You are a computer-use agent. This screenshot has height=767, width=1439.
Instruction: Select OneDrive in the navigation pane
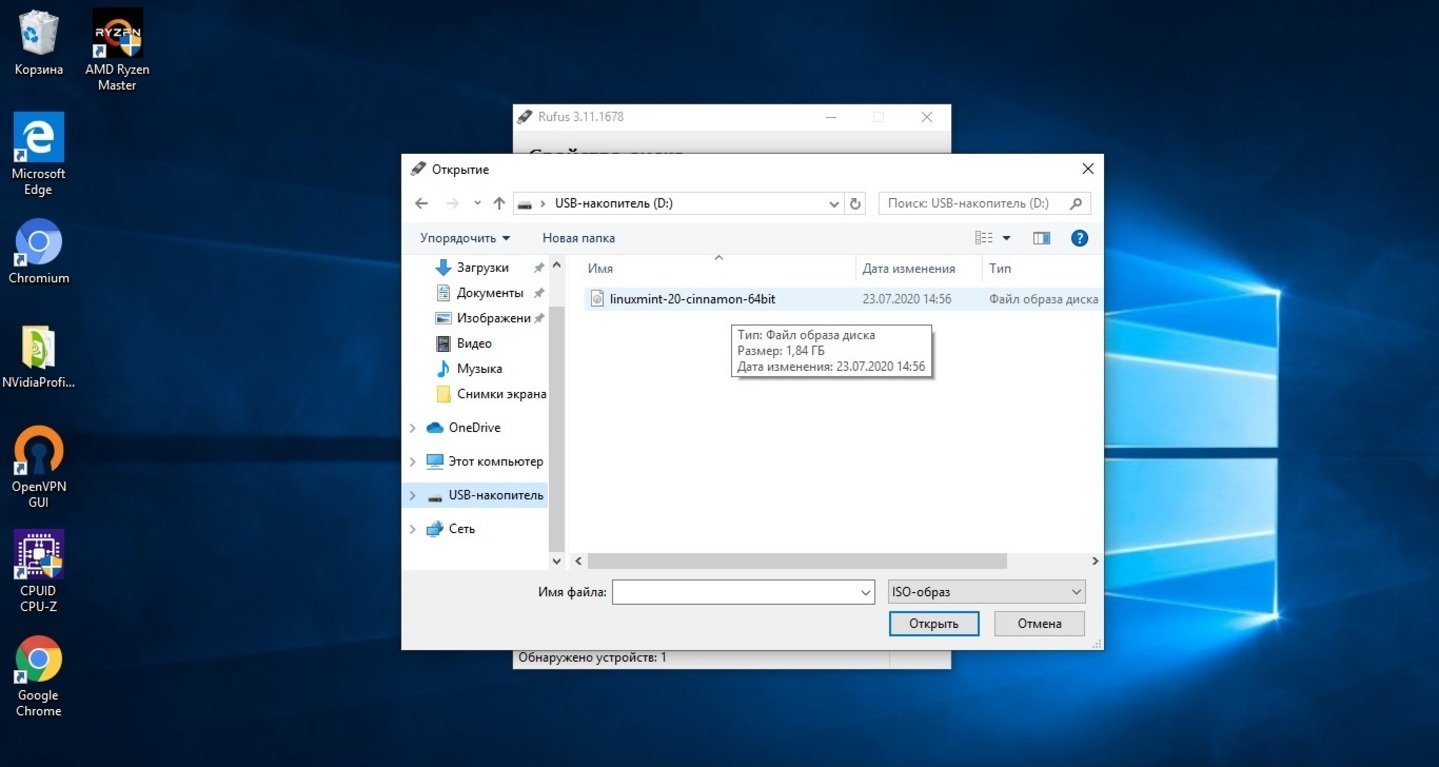[x=474, y=428]
